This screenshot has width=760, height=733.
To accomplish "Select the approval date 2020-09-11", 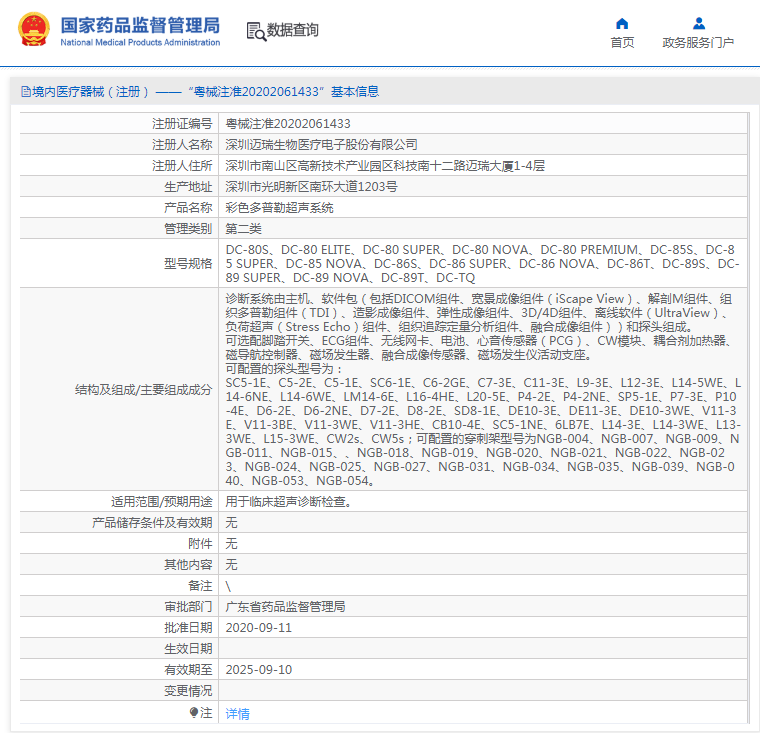I will pyautogui.click(x=258, y=628).
